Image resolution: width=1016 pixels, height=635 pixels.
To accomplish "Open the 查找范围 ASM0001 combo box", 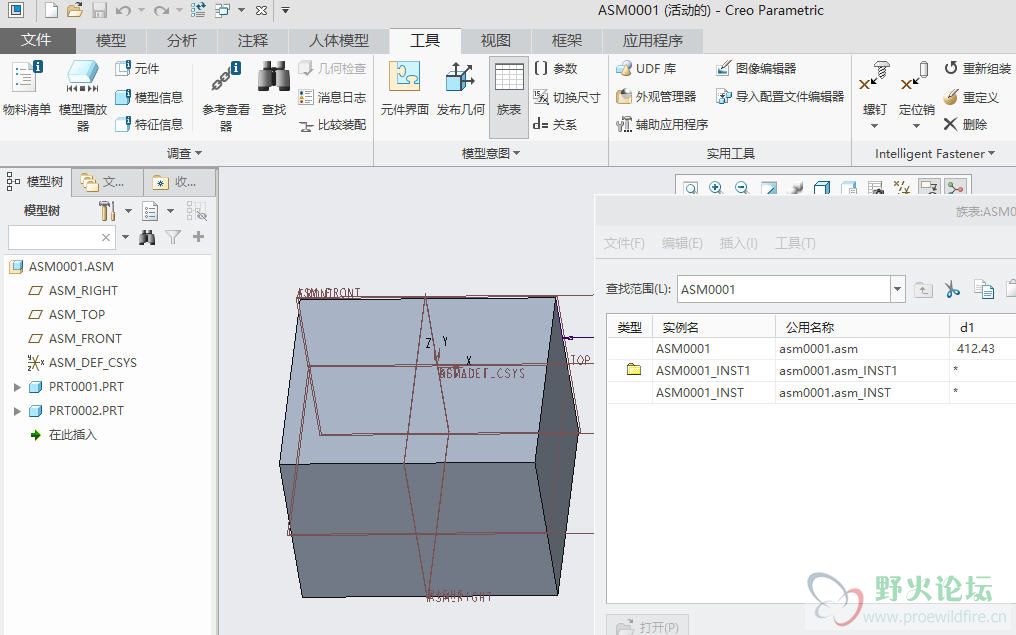I will click(791, 289).
